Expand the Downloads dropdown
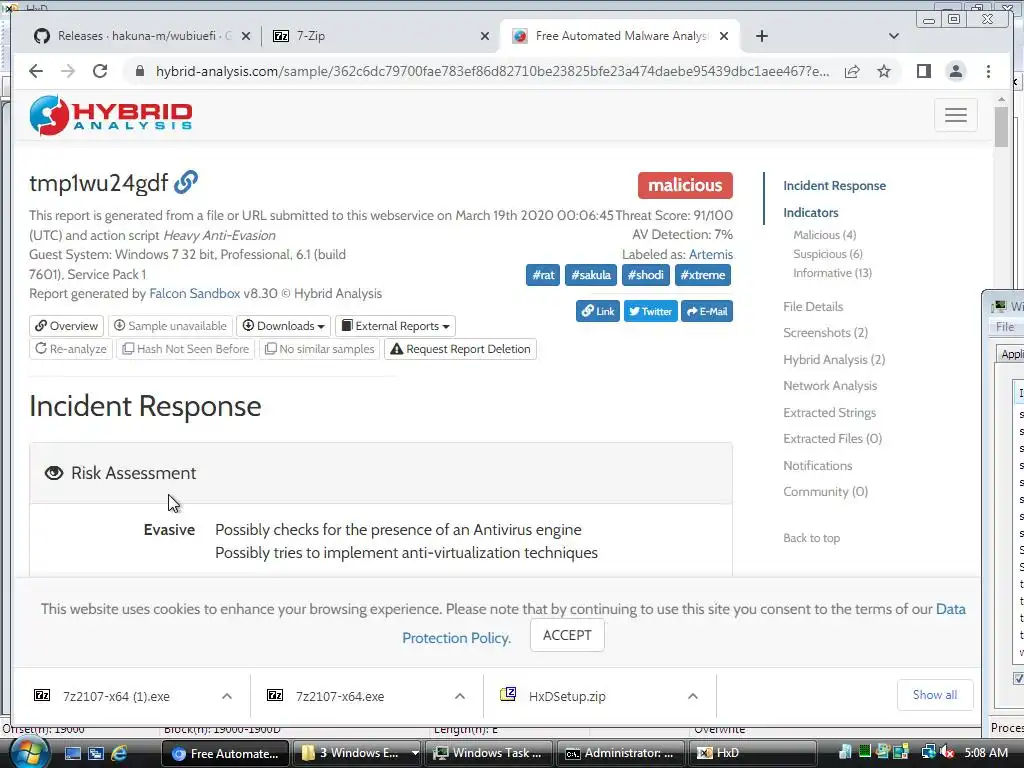1024x768 pixels. point(283,326)
